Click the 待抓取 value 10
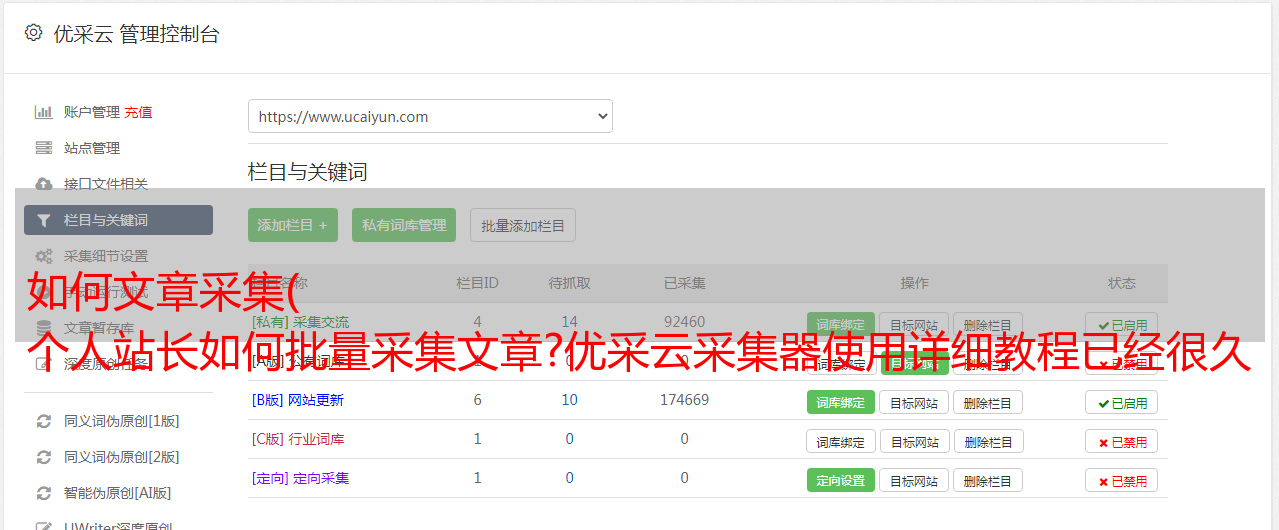1279x530 pixels. coord(569,400)
